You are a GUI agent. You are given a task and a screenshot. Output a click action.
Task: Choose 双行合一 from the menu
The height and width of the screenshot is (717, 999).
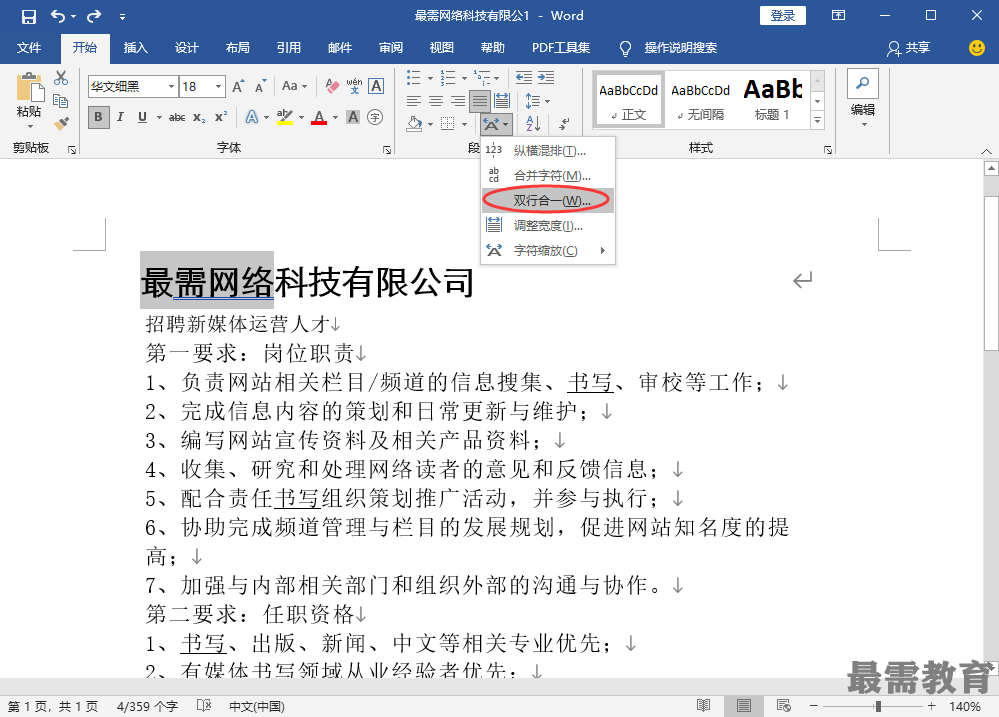click(x=548, y=200)
